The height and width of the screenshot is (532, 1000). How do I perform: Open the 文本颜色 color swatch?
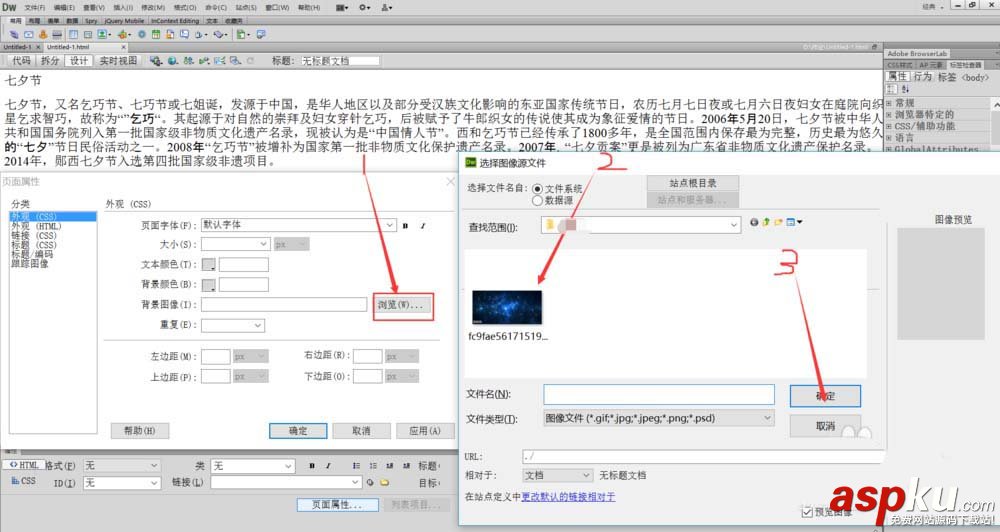coord(209,265)
